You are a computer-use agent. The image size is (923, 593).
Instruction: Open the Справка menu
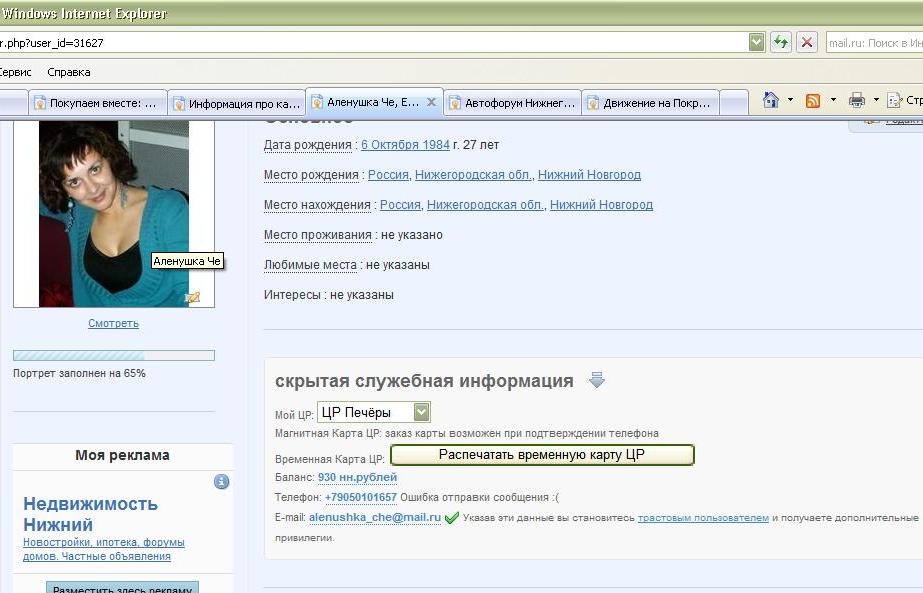click(x=69, y=72)
